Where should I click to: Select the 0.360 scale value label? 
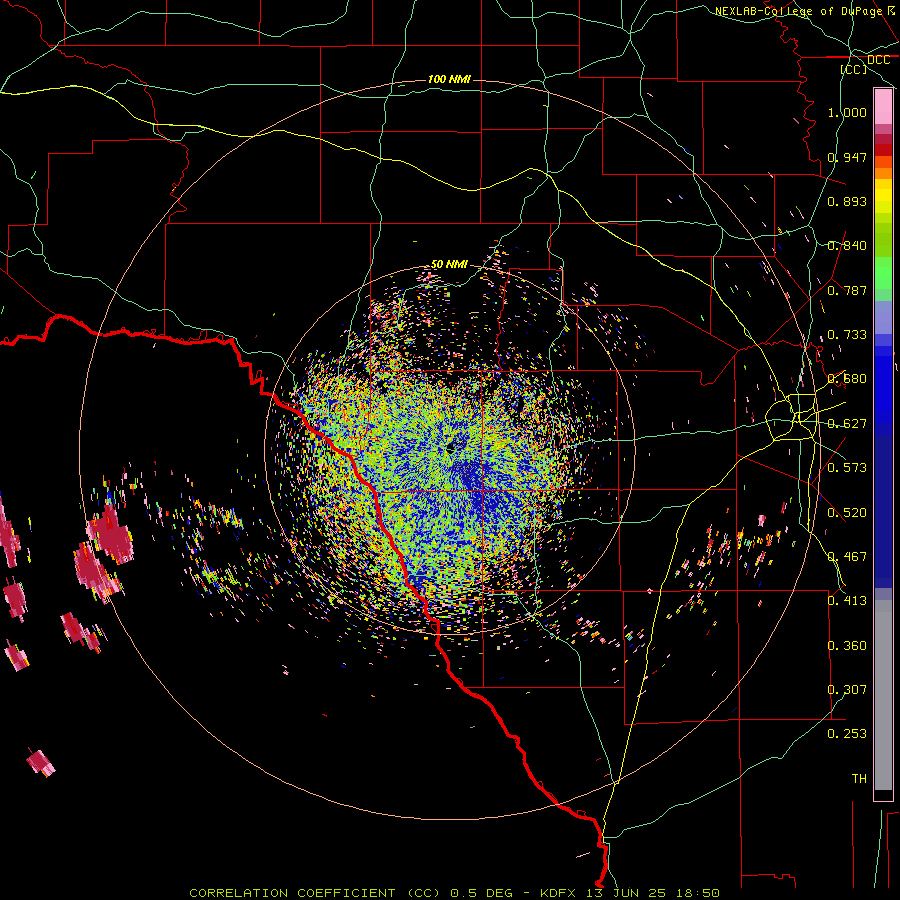tap(847, 646)
